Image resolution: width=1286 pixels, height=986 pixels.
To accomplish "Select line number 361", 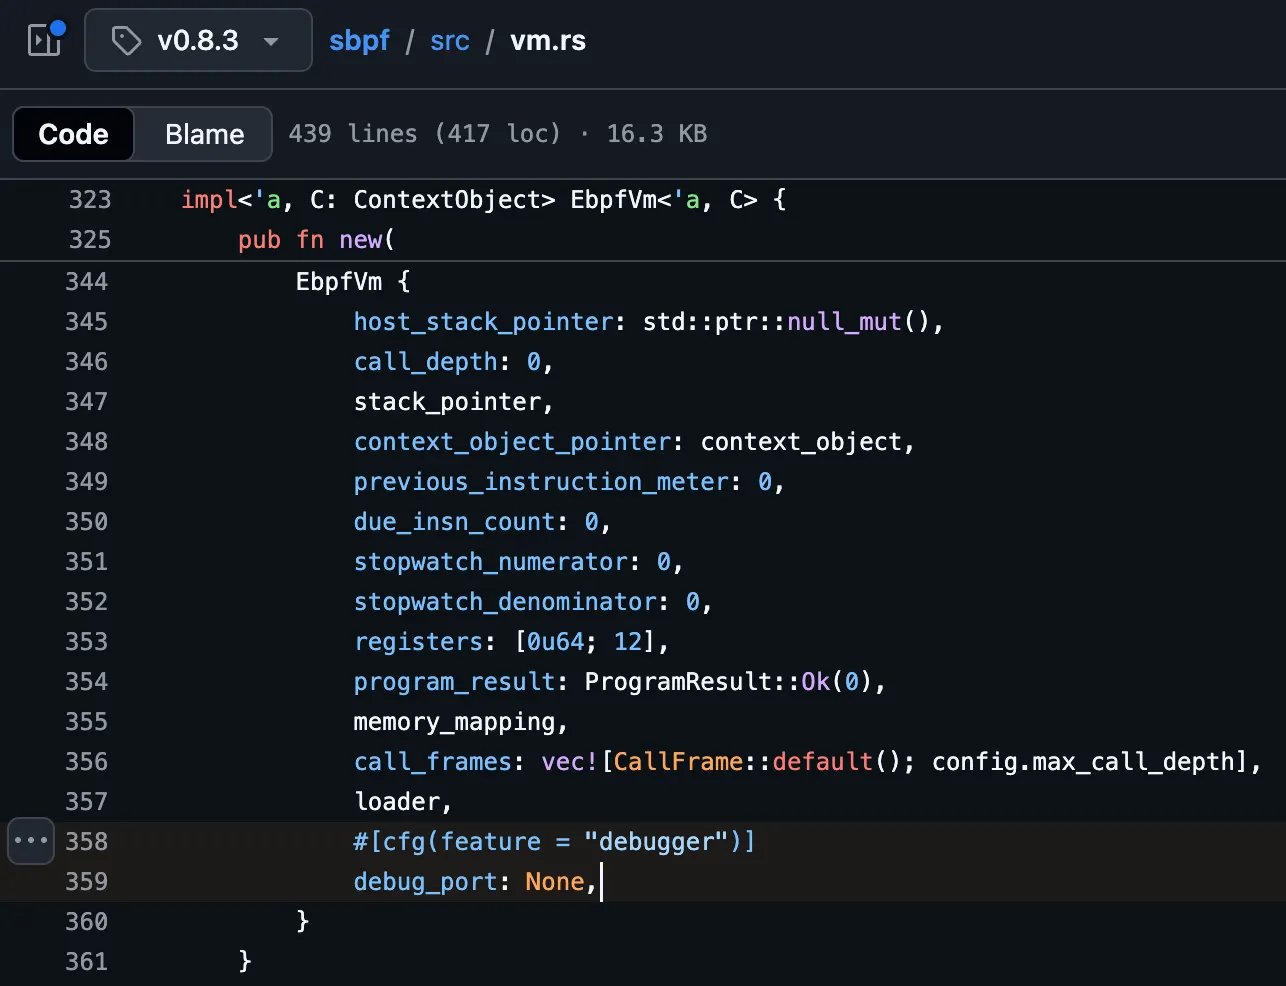I will point(87,962).
